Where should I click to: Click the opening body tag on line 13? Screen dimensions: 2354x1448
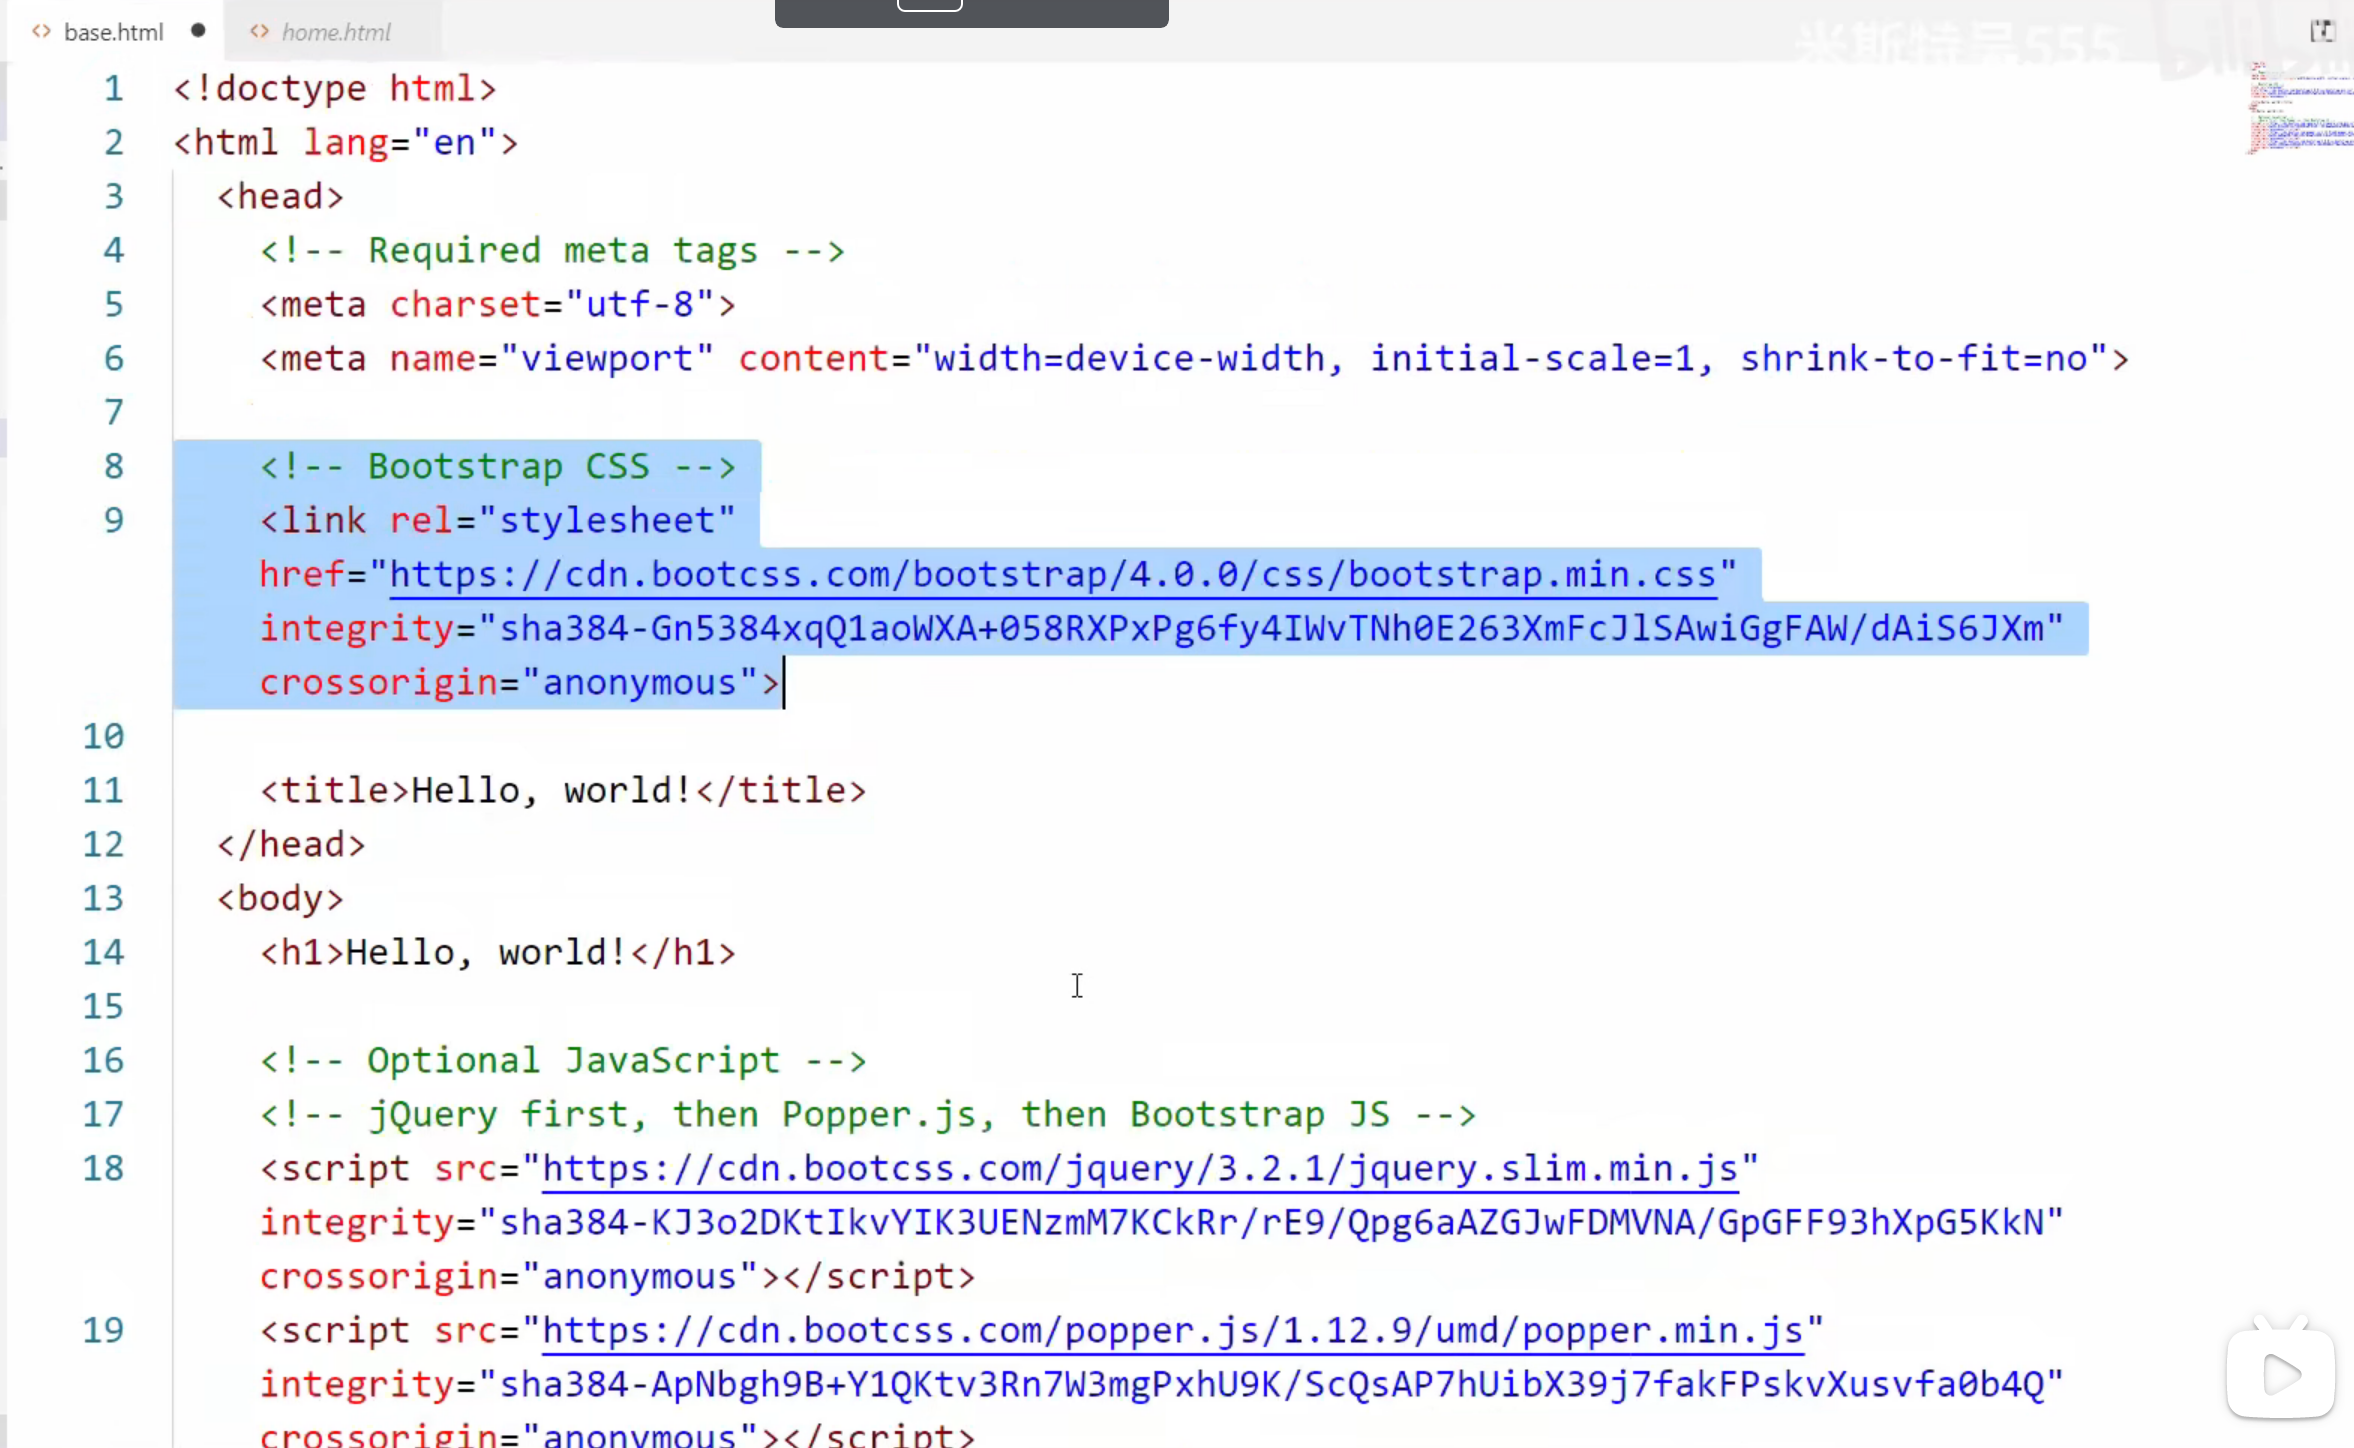pos(280,899)
